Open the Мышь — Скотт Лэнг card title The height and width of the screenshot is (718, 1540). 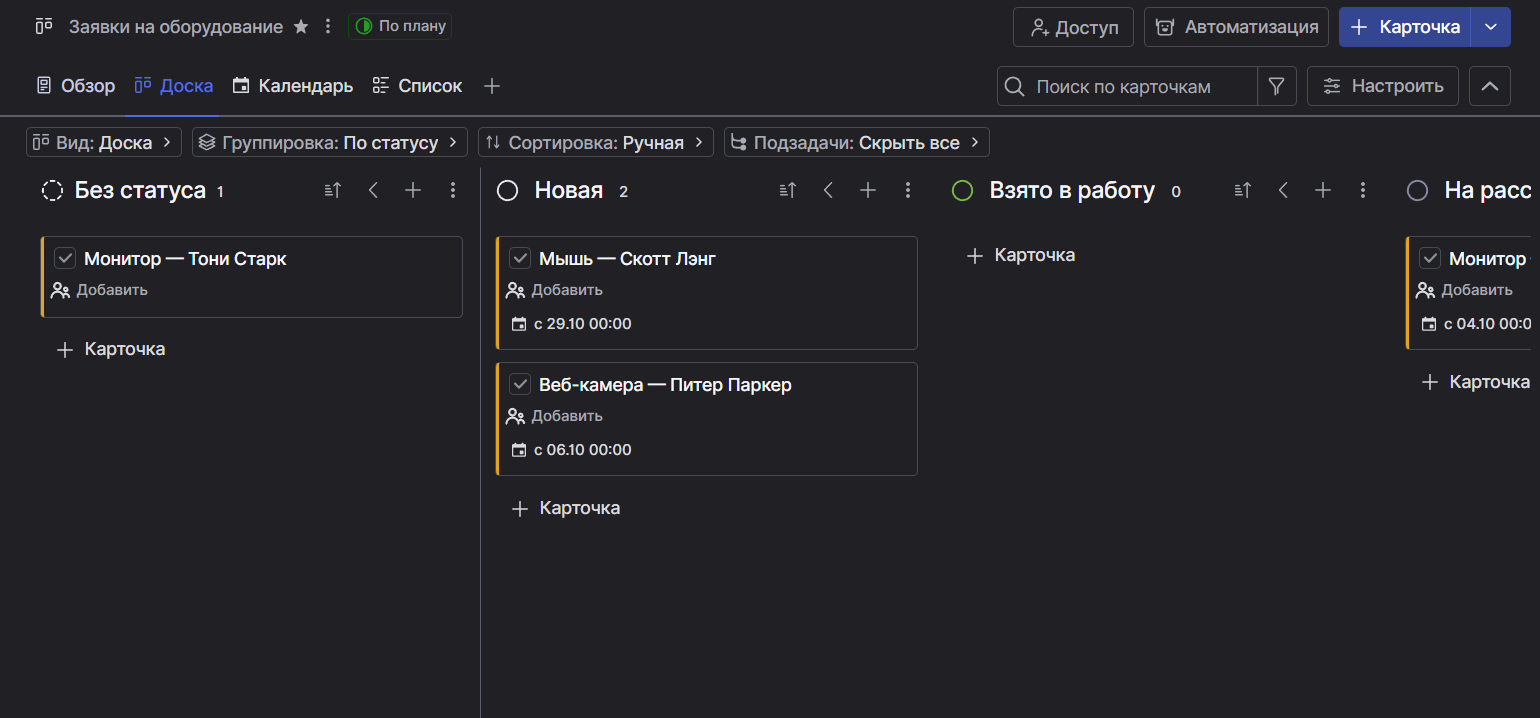[x=627, y=259]
